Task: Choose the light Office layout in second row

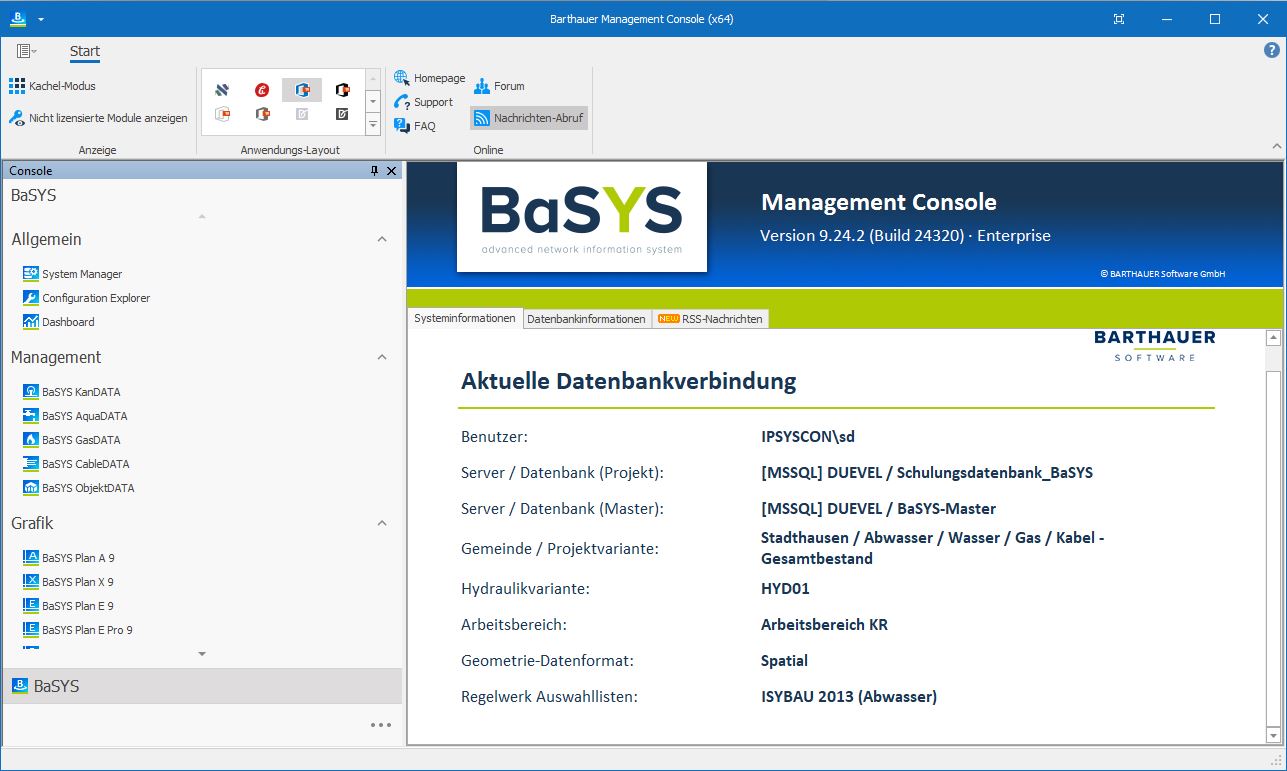Action: click(222, 114)
